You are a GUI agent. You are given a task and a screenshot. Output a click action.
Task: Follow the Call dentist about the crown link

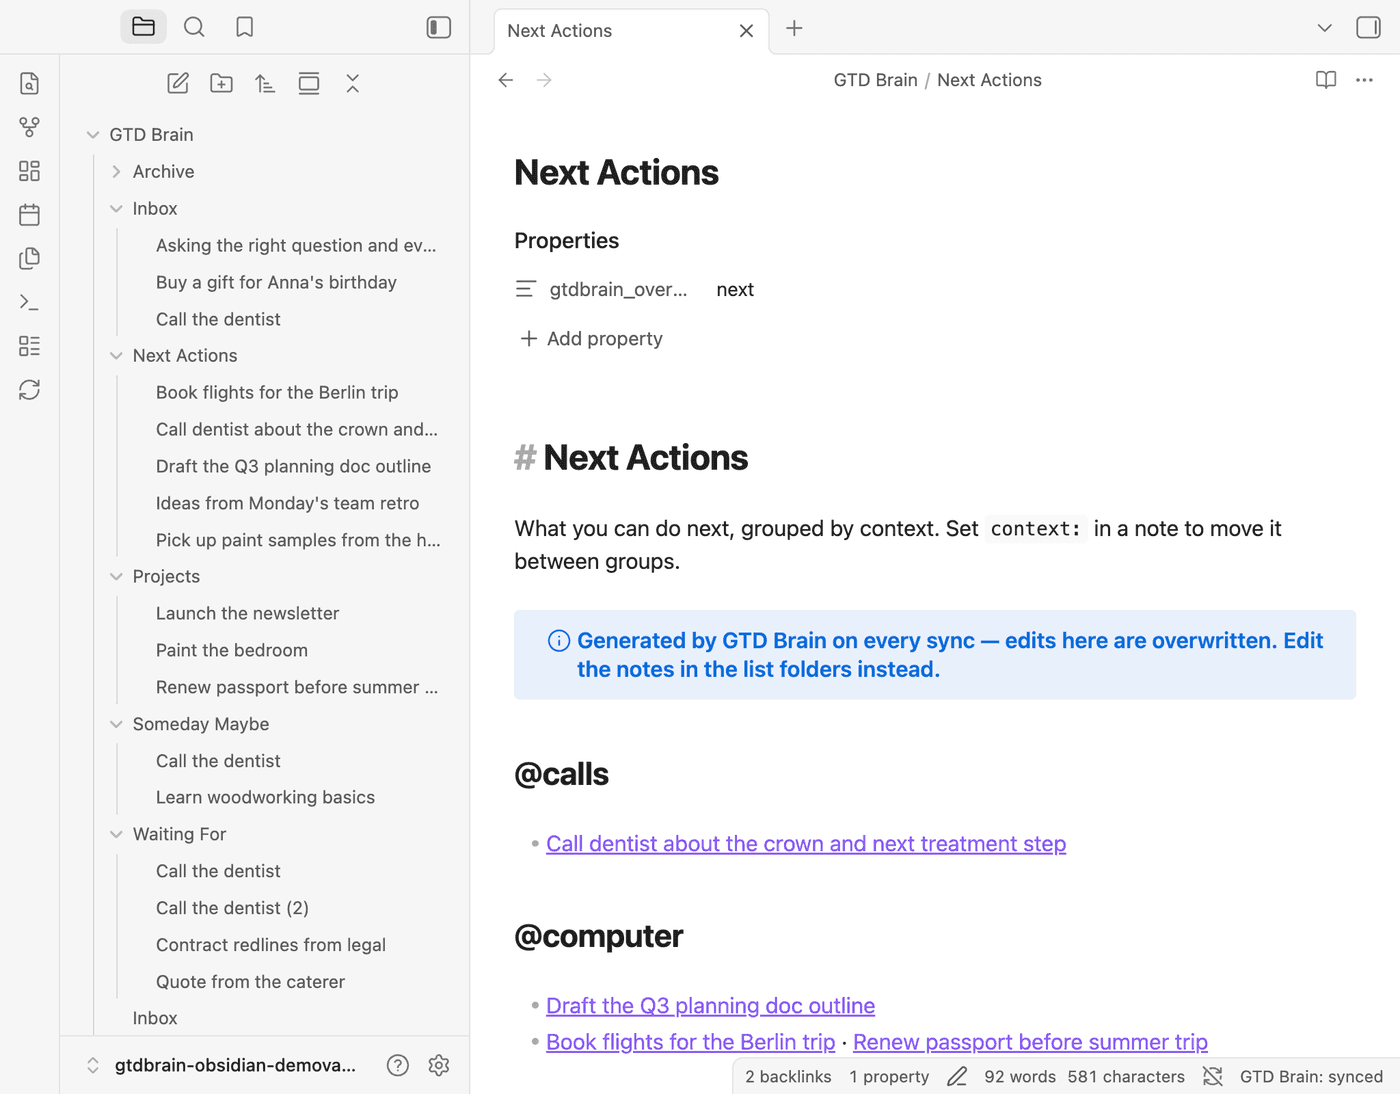point(806,844)
